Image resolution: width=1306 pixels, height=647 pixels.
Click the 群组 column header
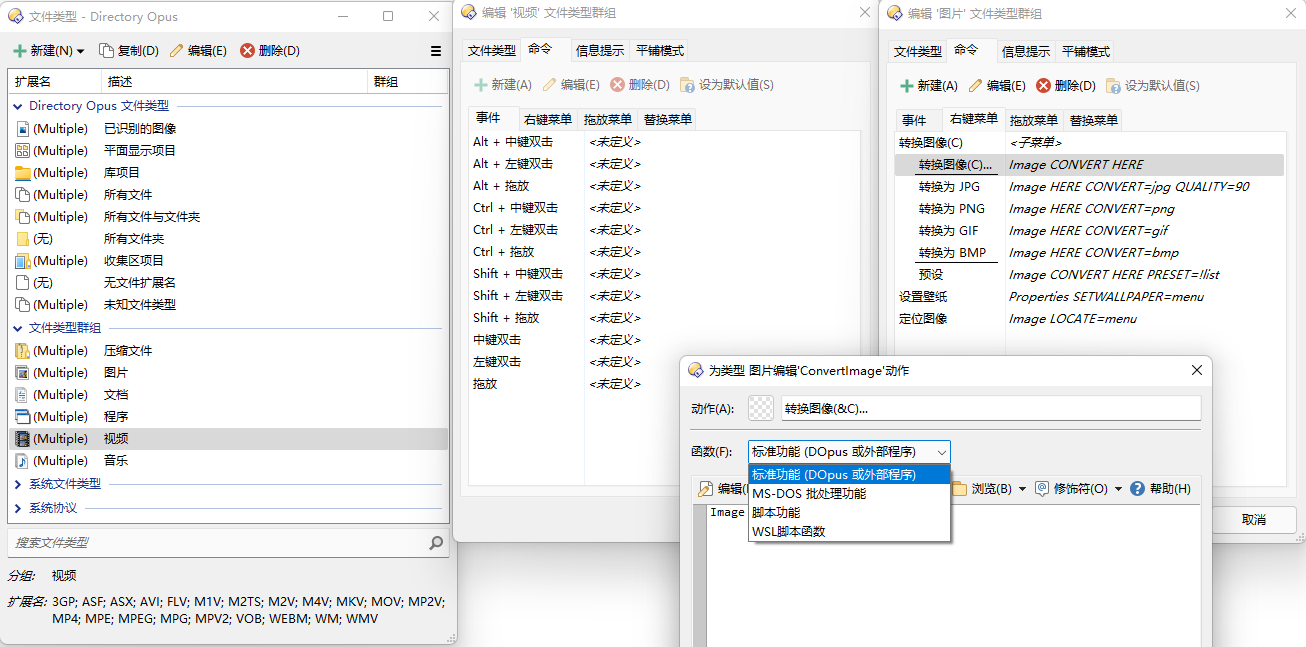tap(408, 82)
